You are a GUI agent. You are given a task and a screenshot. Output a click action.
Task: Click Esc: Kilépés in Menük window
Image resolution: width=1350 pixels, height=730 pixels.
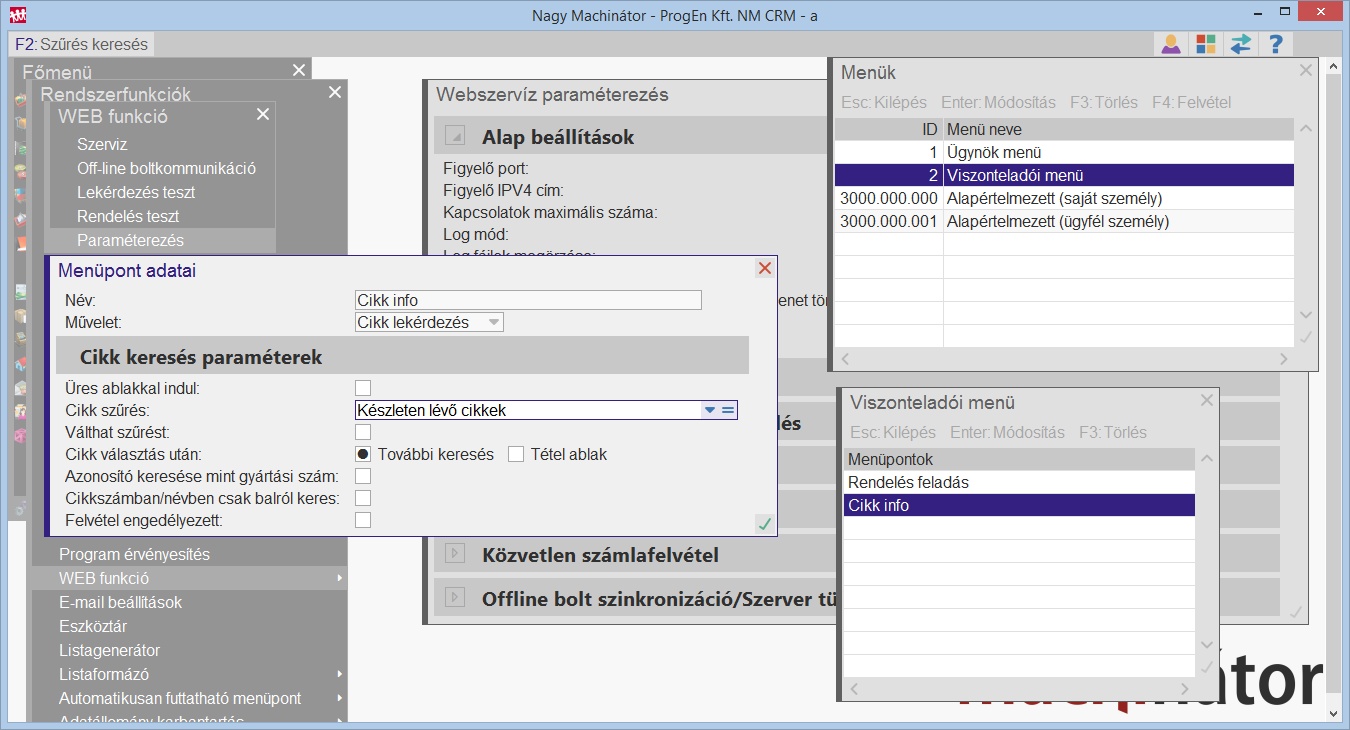tap(884, 102)
